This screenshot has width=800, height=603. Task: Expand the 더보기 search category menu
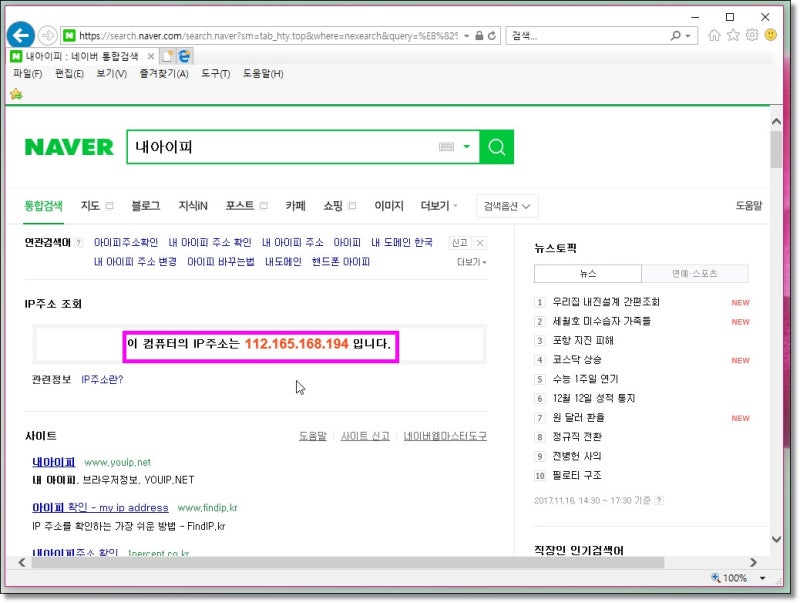[x=439, y=206]
